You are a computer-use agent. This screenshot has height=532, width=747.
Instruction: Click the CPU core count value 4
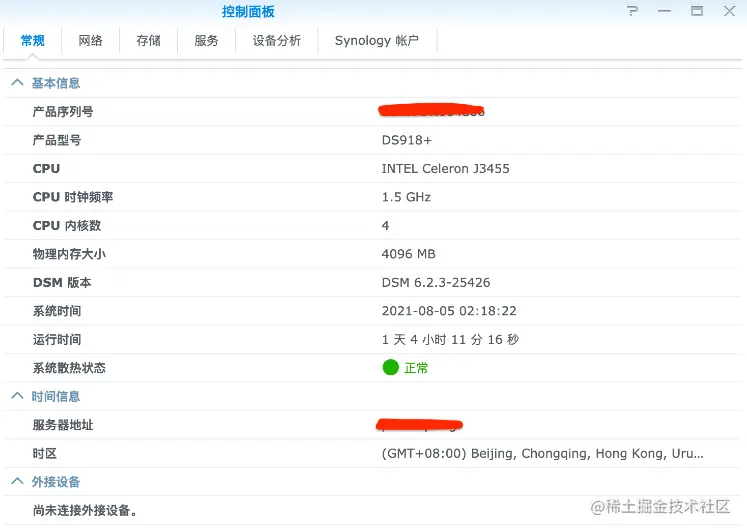pos(385,225)
